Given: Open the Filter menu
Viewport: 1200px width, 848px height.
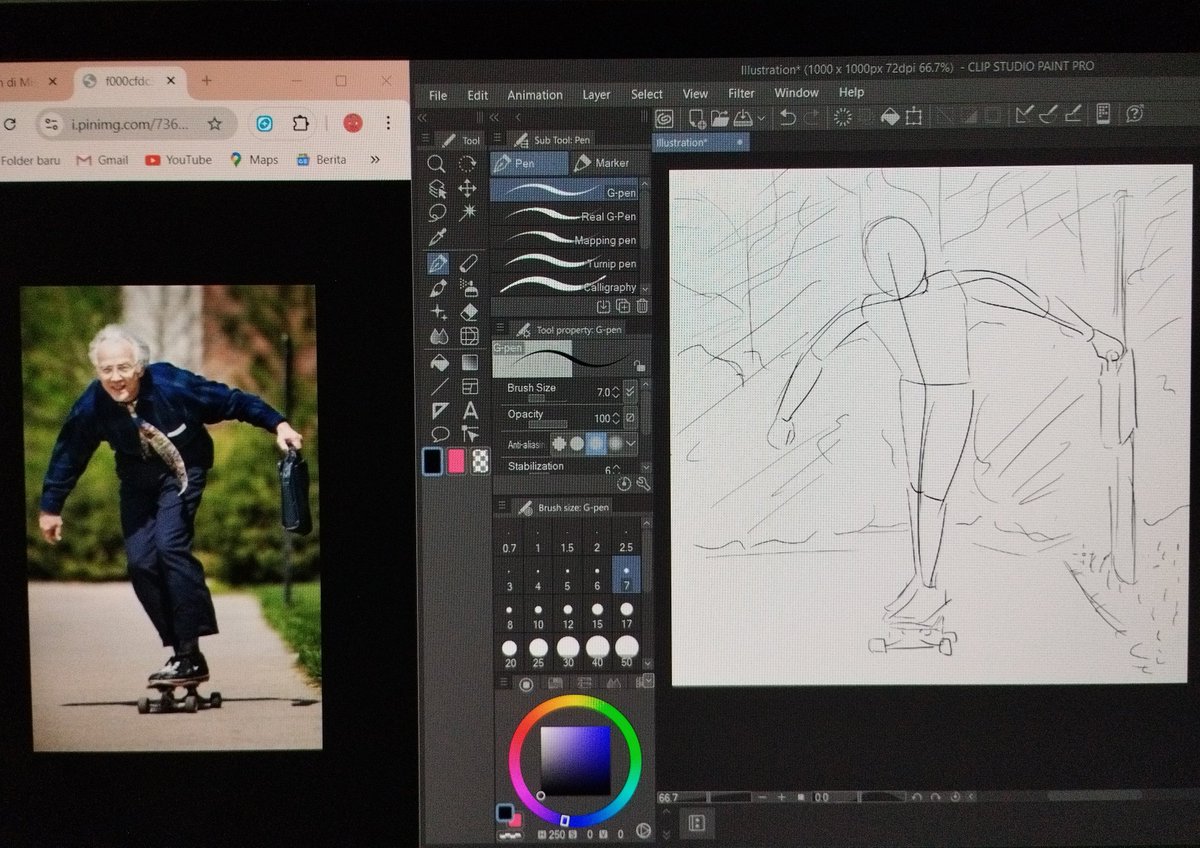Looking at the screenshot, I should (x=741, y=93).
